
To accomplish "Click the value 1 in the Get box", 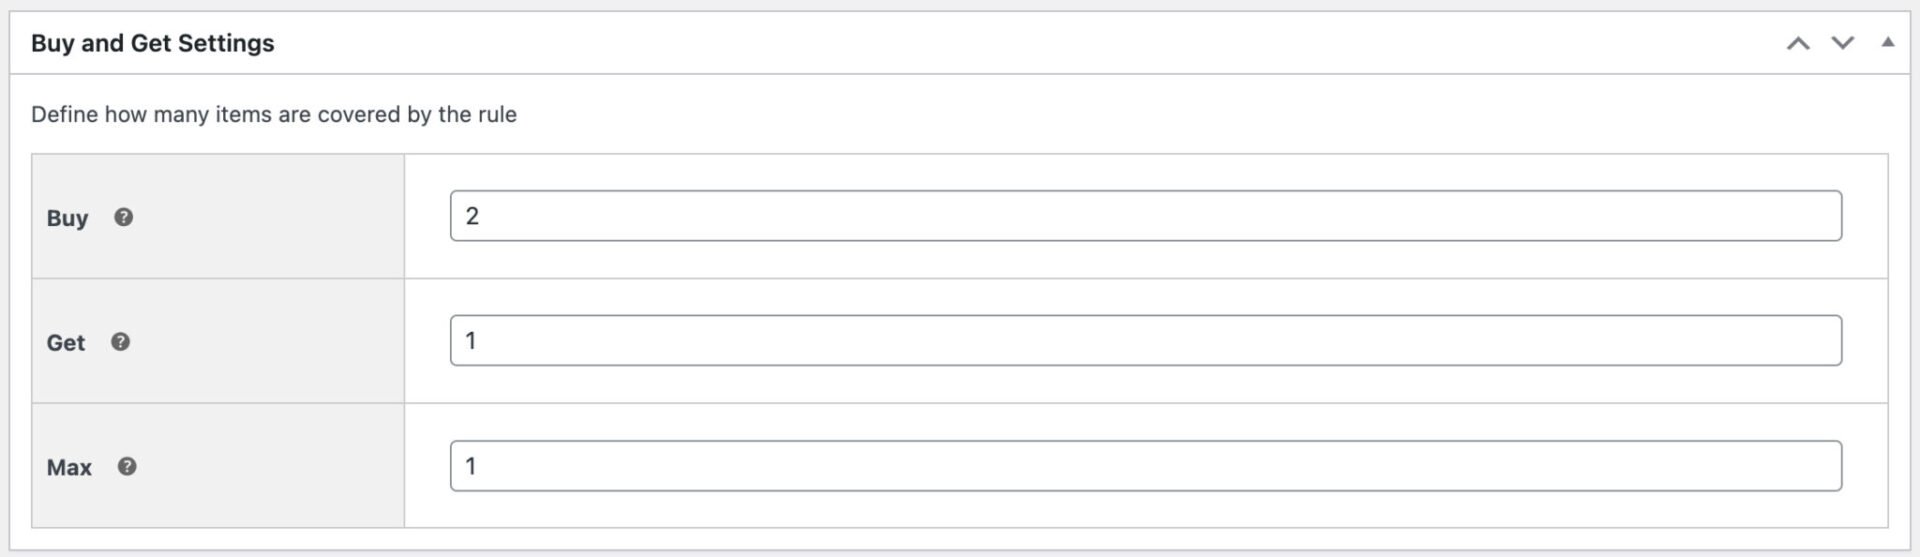I will click(x=471, y=341).
